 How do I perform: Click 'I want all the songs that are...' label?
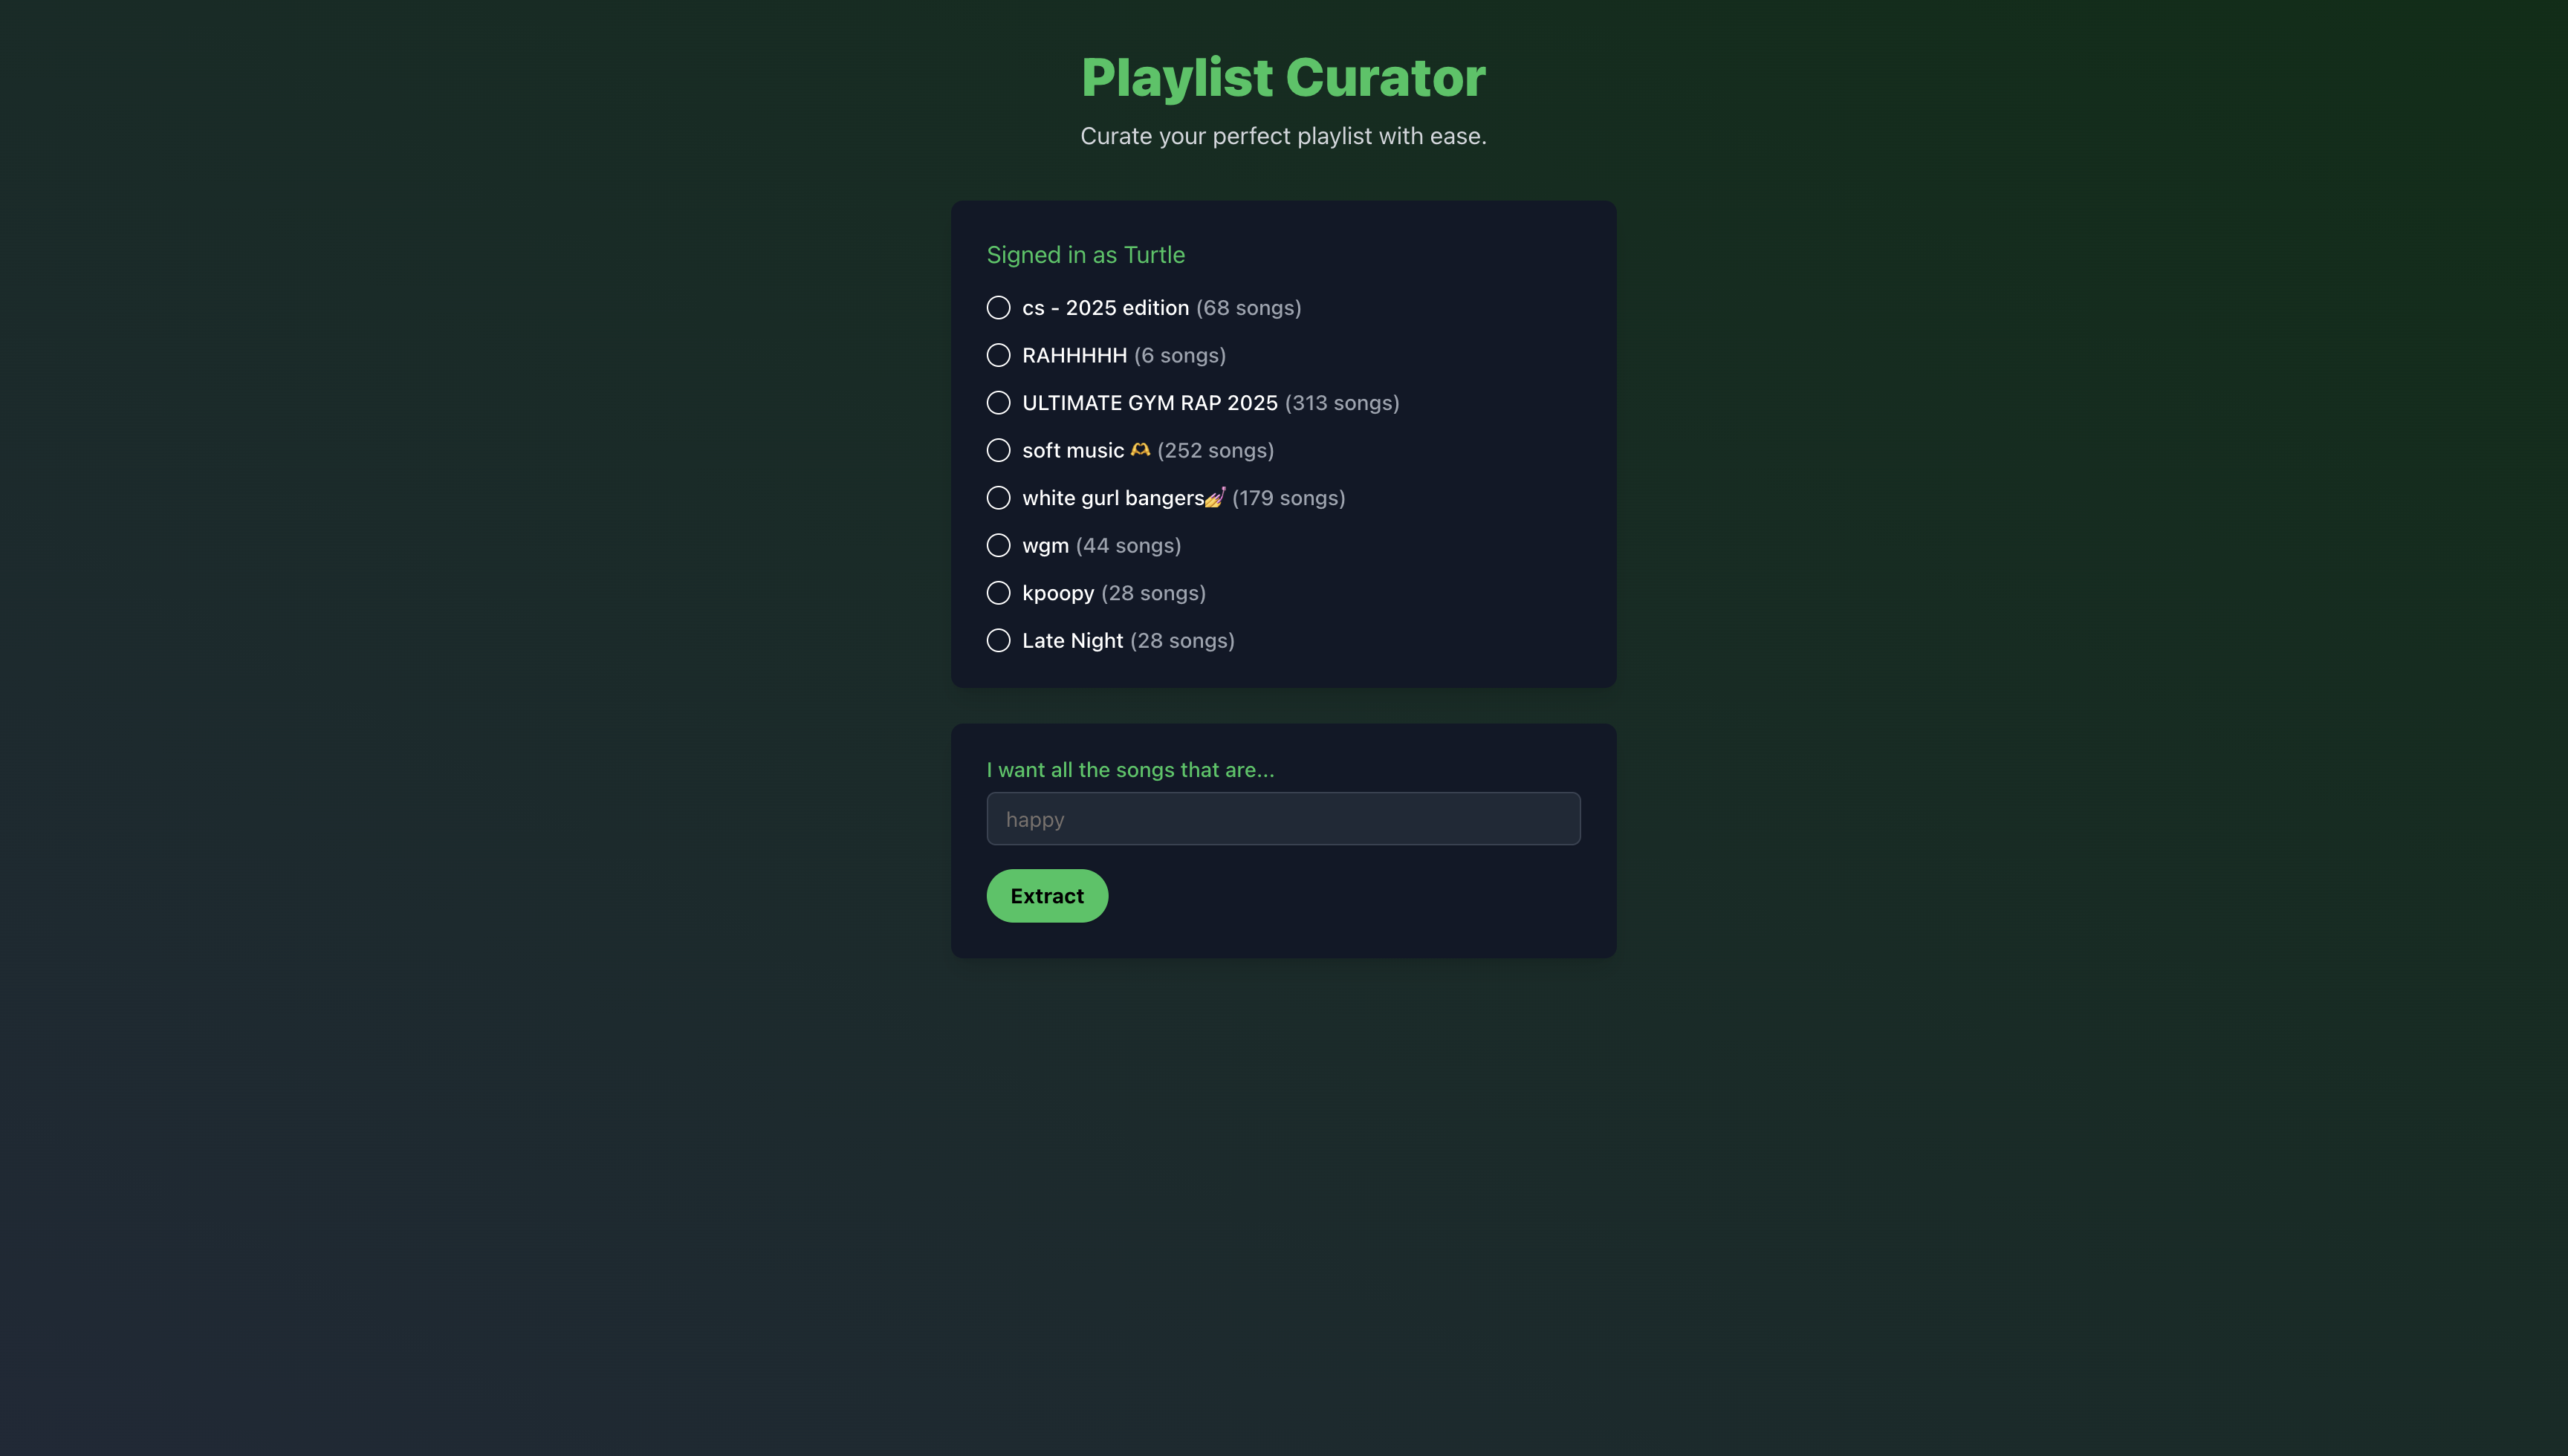click(x=1130, y=770)
